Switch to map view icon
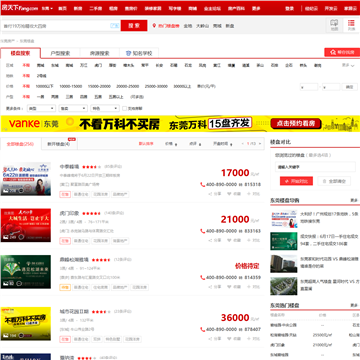Image resolution: width=360 pixels, height=360 pixels. tap(334, 25)
